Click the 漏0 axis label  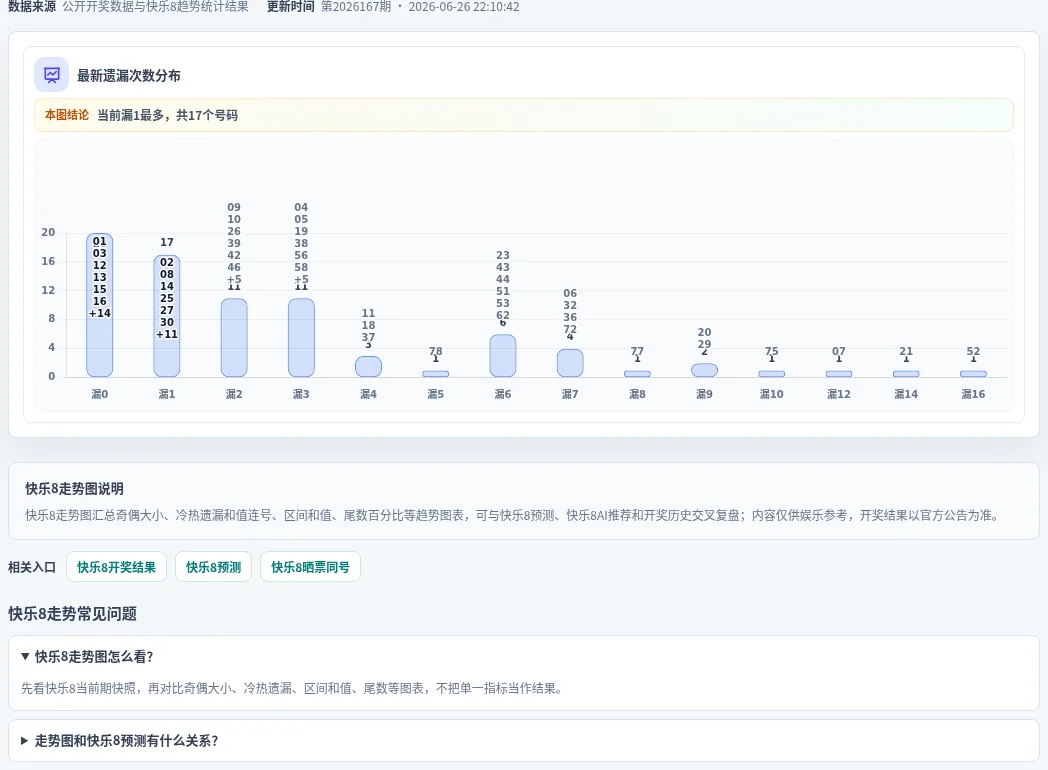point(100,394)
